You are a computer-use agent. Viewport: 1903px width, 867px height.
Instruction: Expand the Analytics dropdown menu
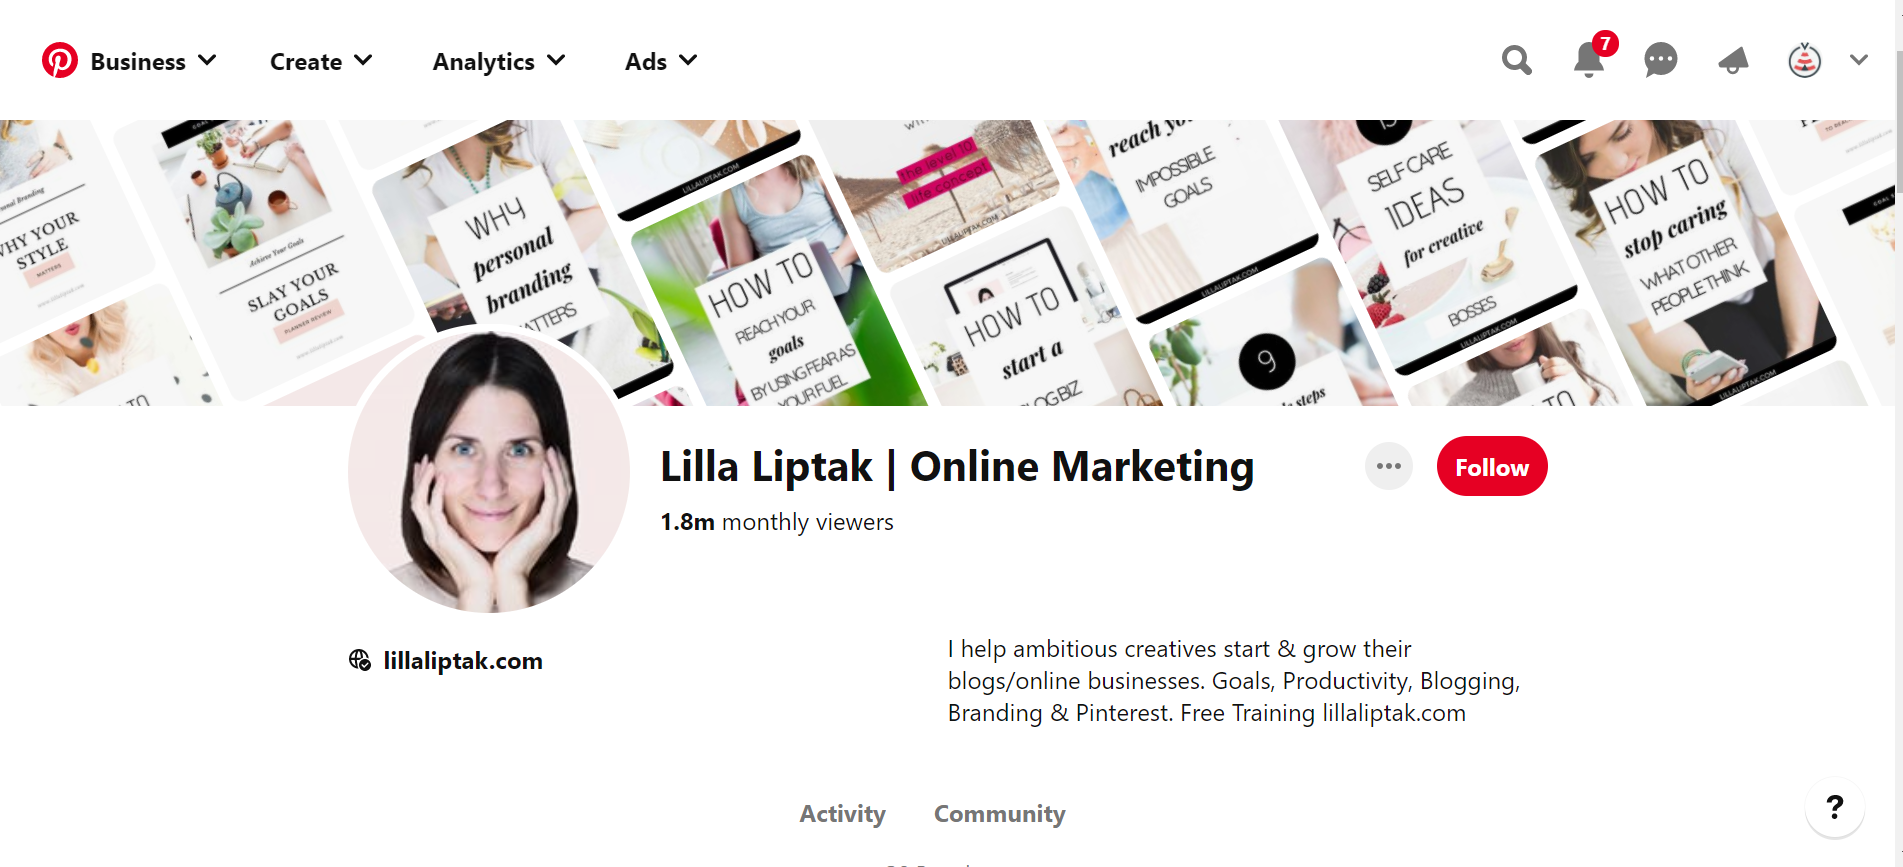click(x=499, y=61)
